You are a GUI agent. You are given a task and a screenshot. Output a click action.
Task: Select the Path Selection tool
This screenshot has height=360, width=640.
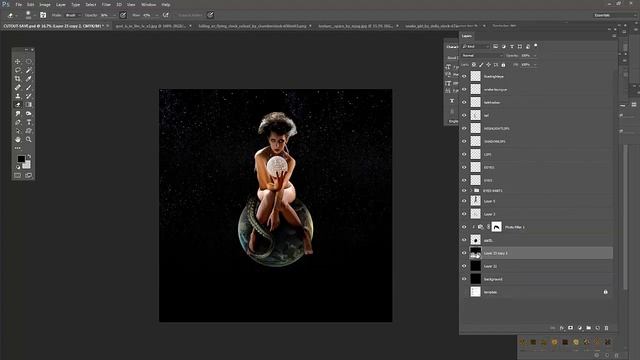(x=18, y=131)
